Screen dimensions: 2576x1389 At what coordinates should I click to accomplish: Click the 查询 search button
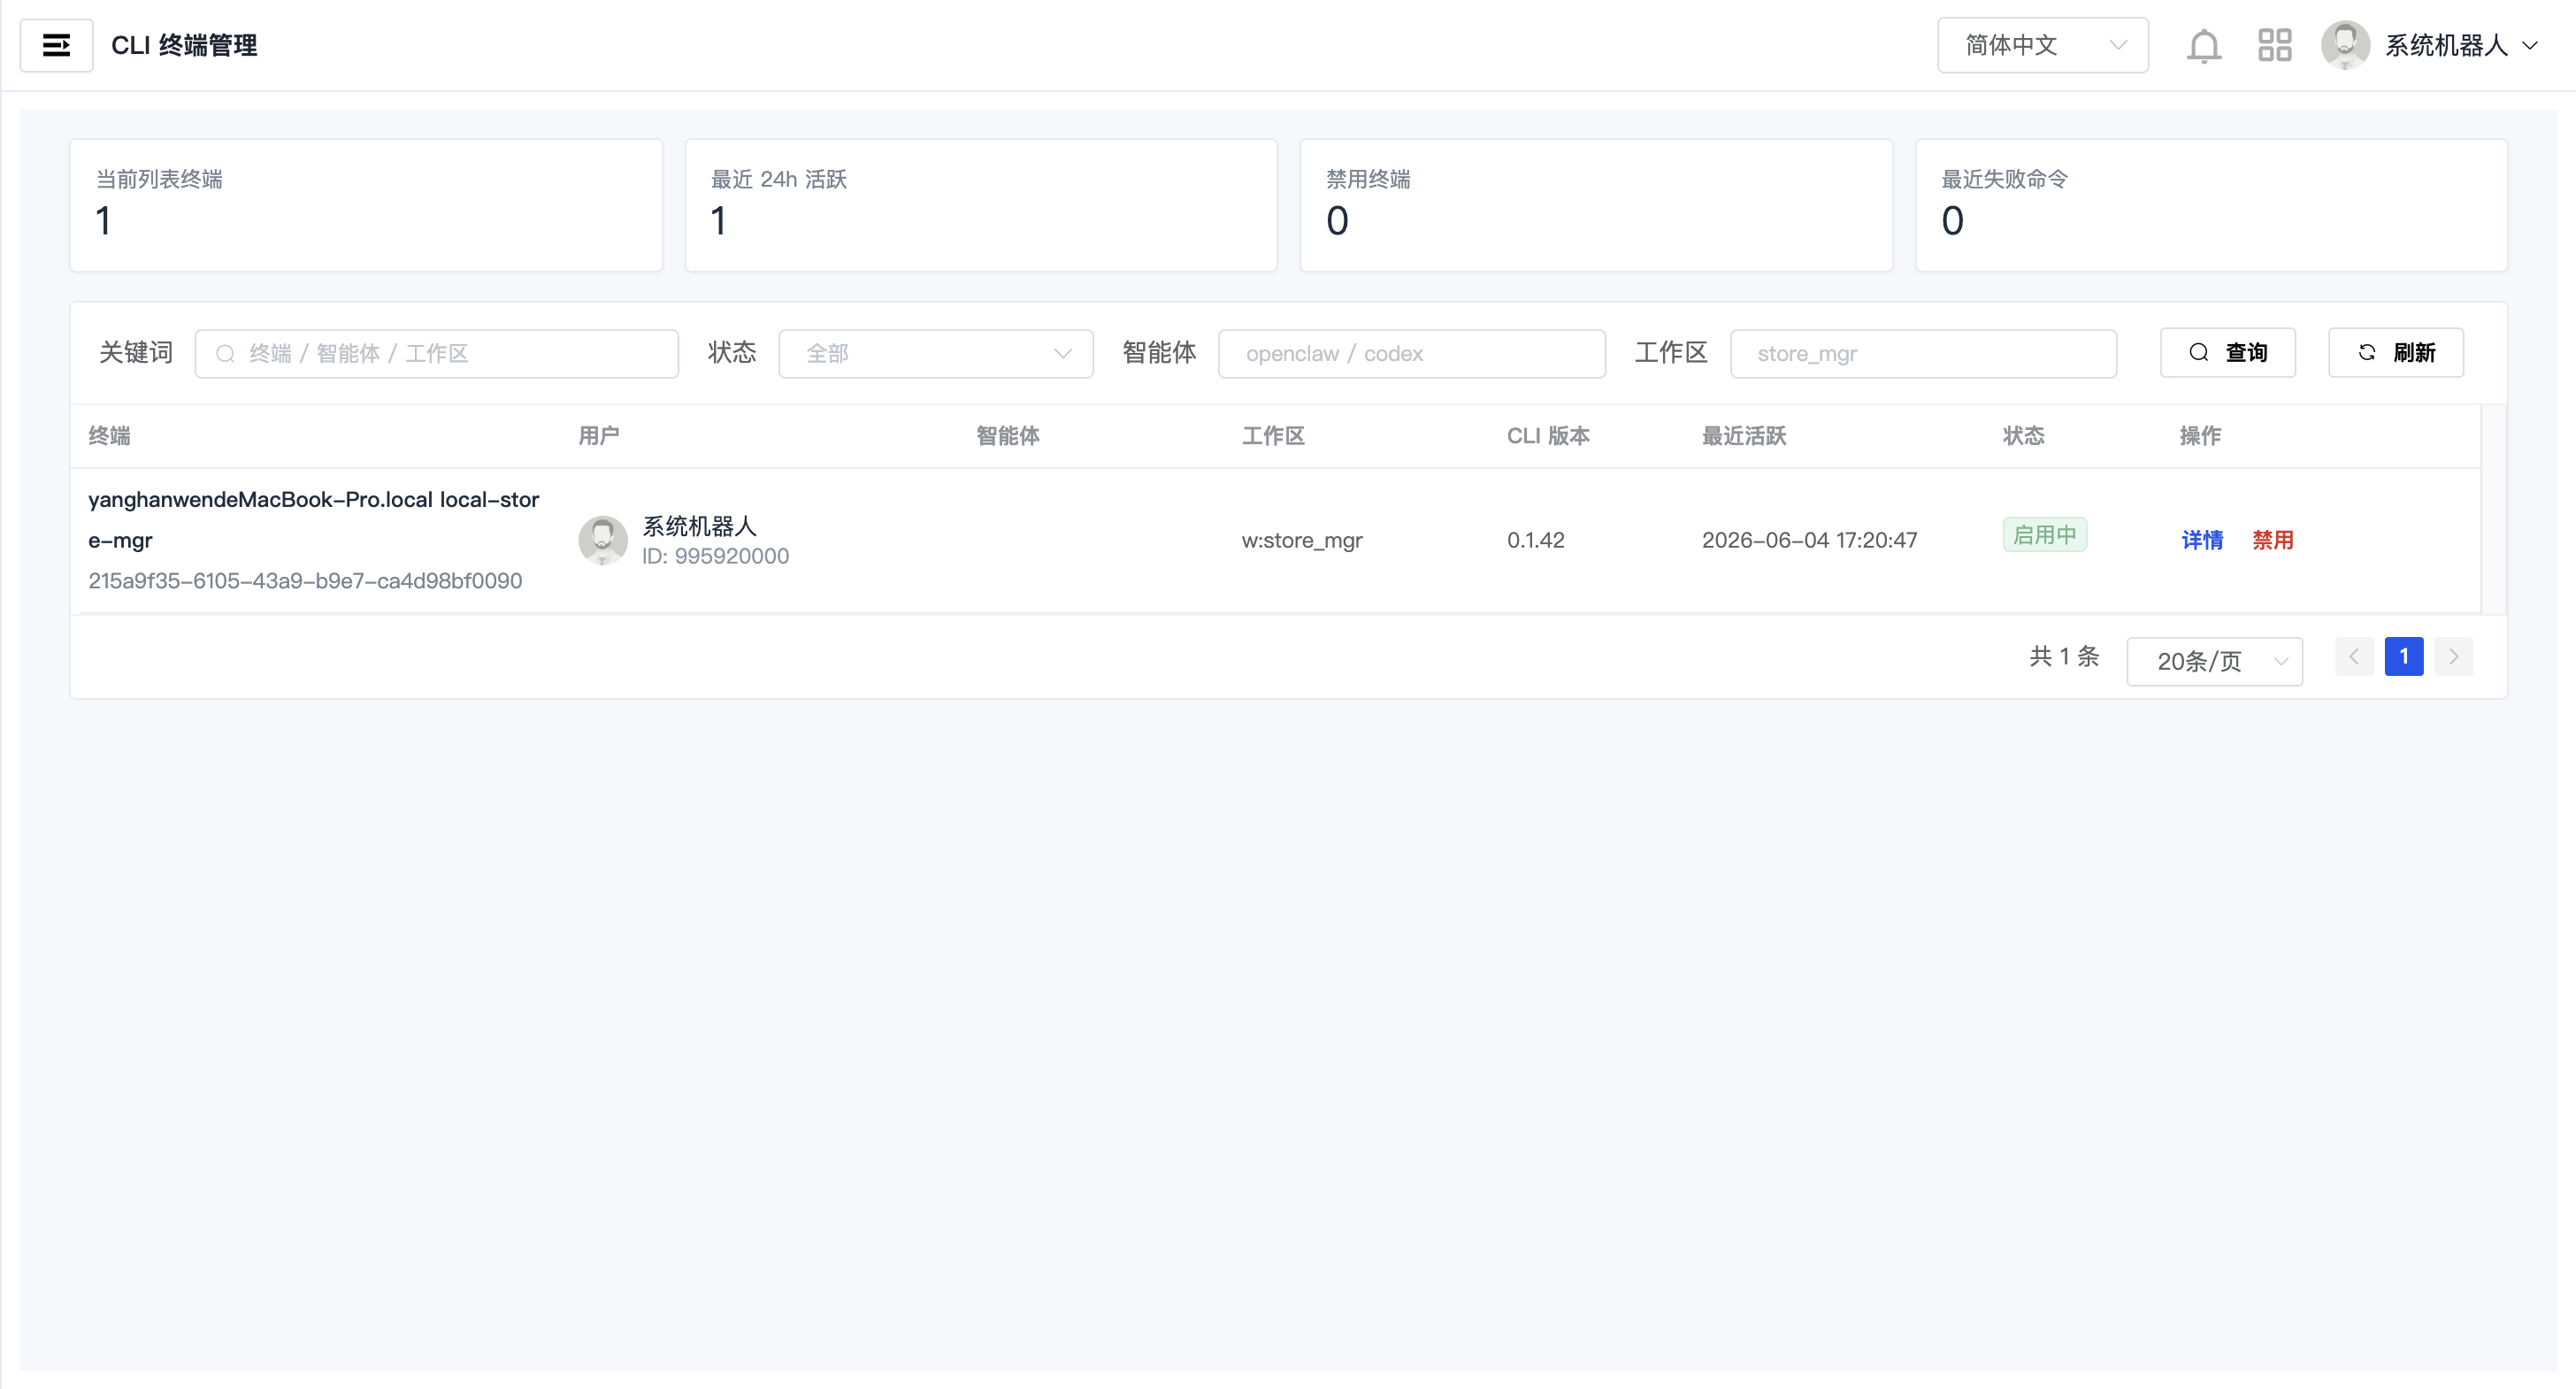(2227, 353)
